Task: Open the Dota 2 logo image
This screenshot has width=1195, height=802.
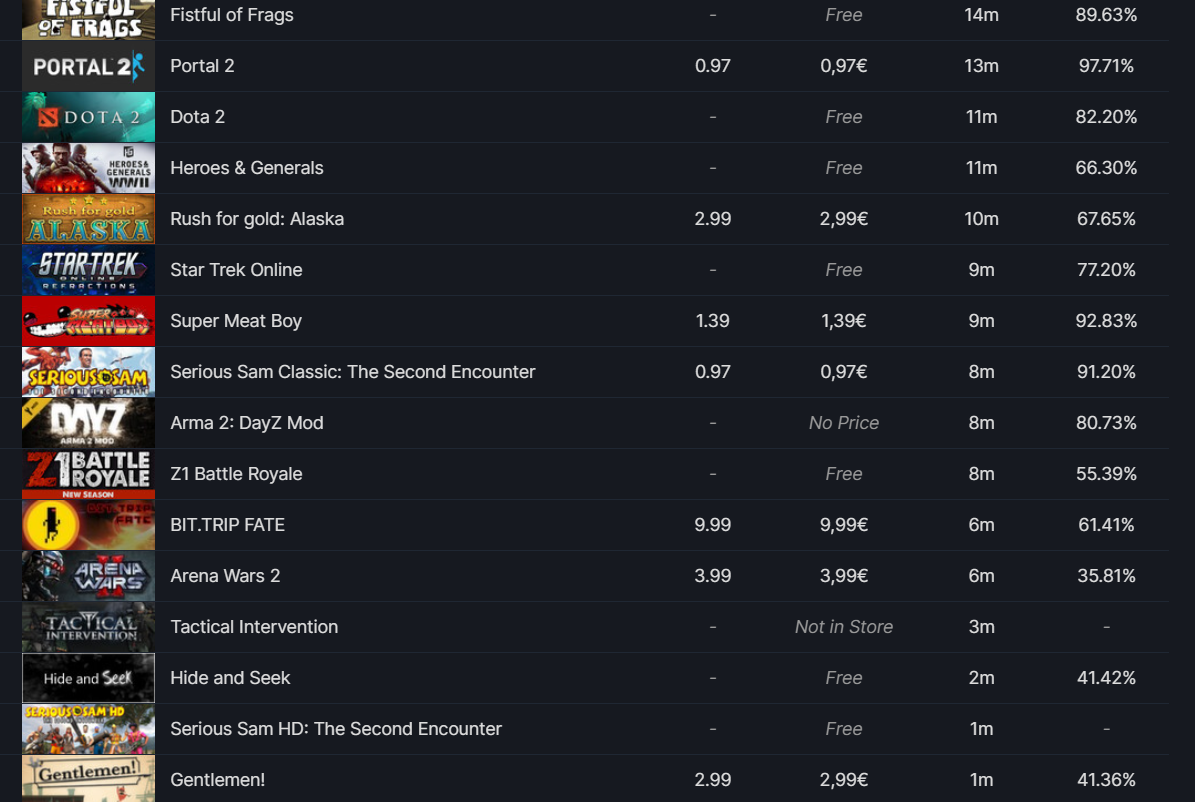Action: point(88,117)
